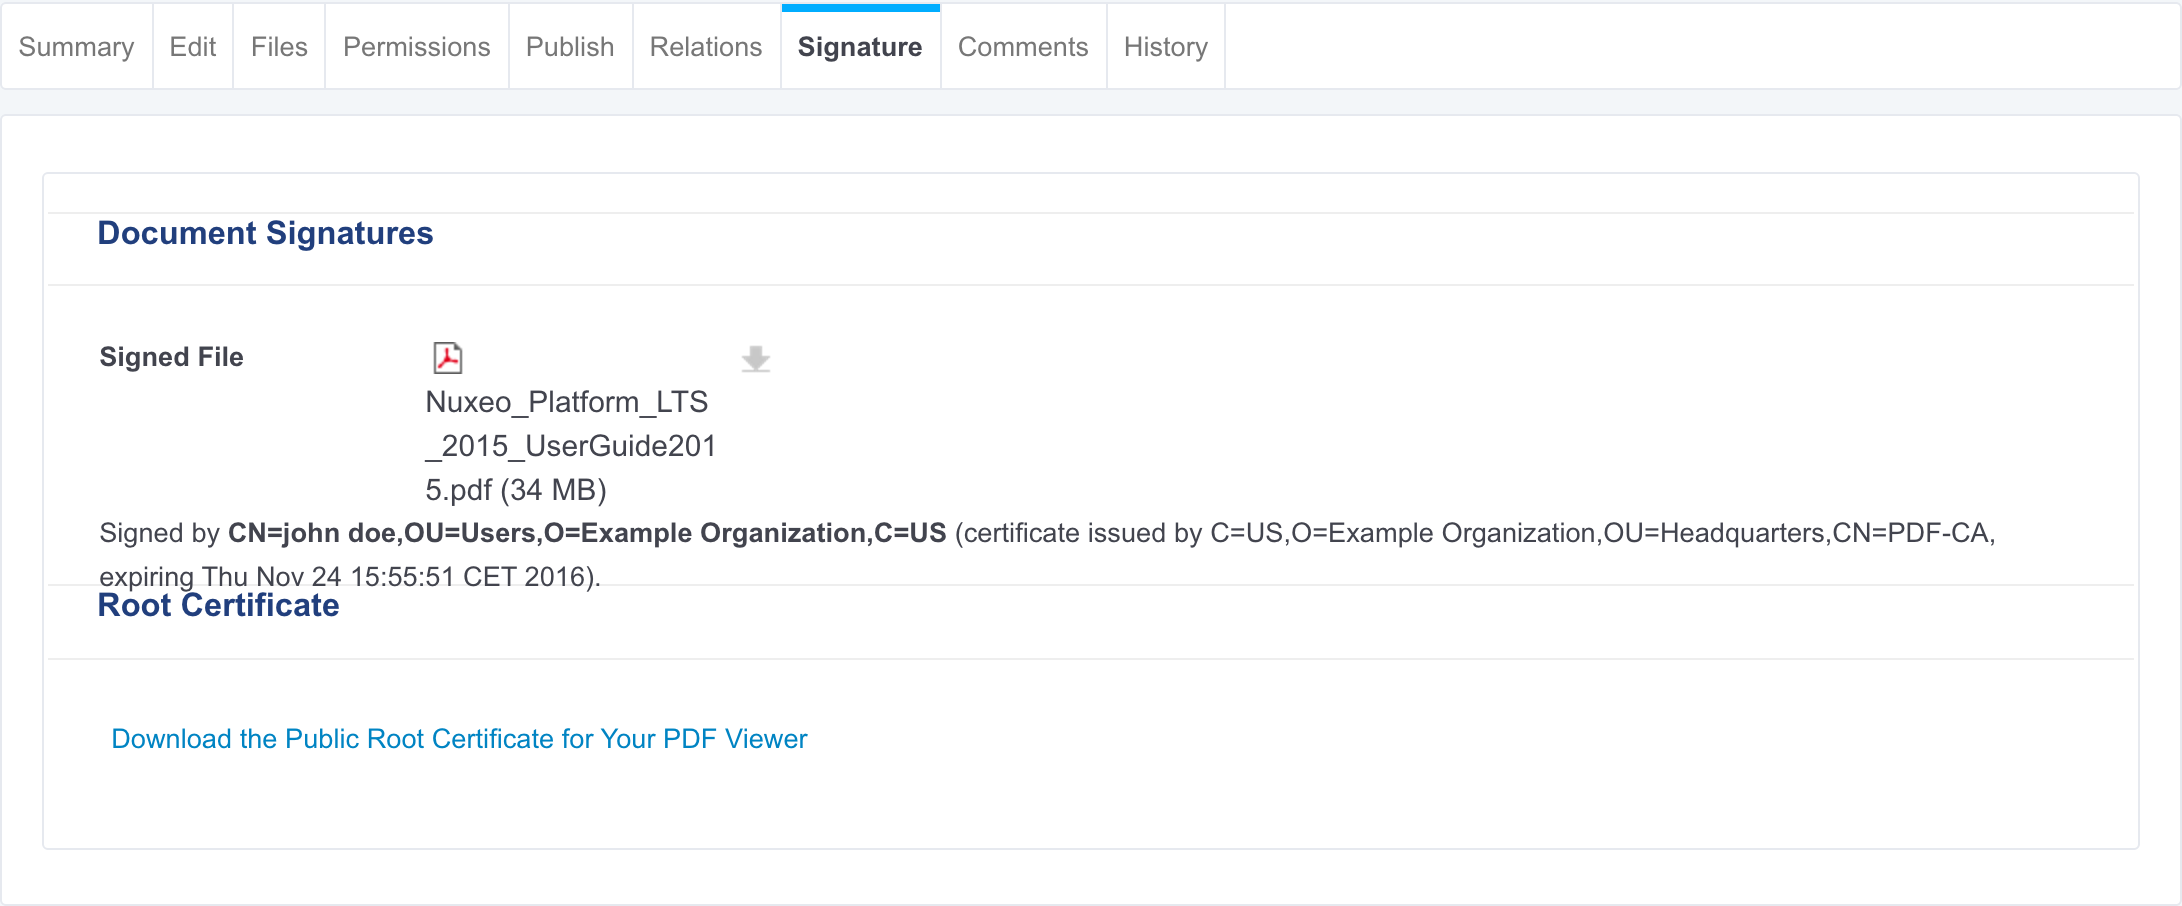Click the 34 MB file size text
This screenshot has height=906, width=2182.
[x=555, y=490]
